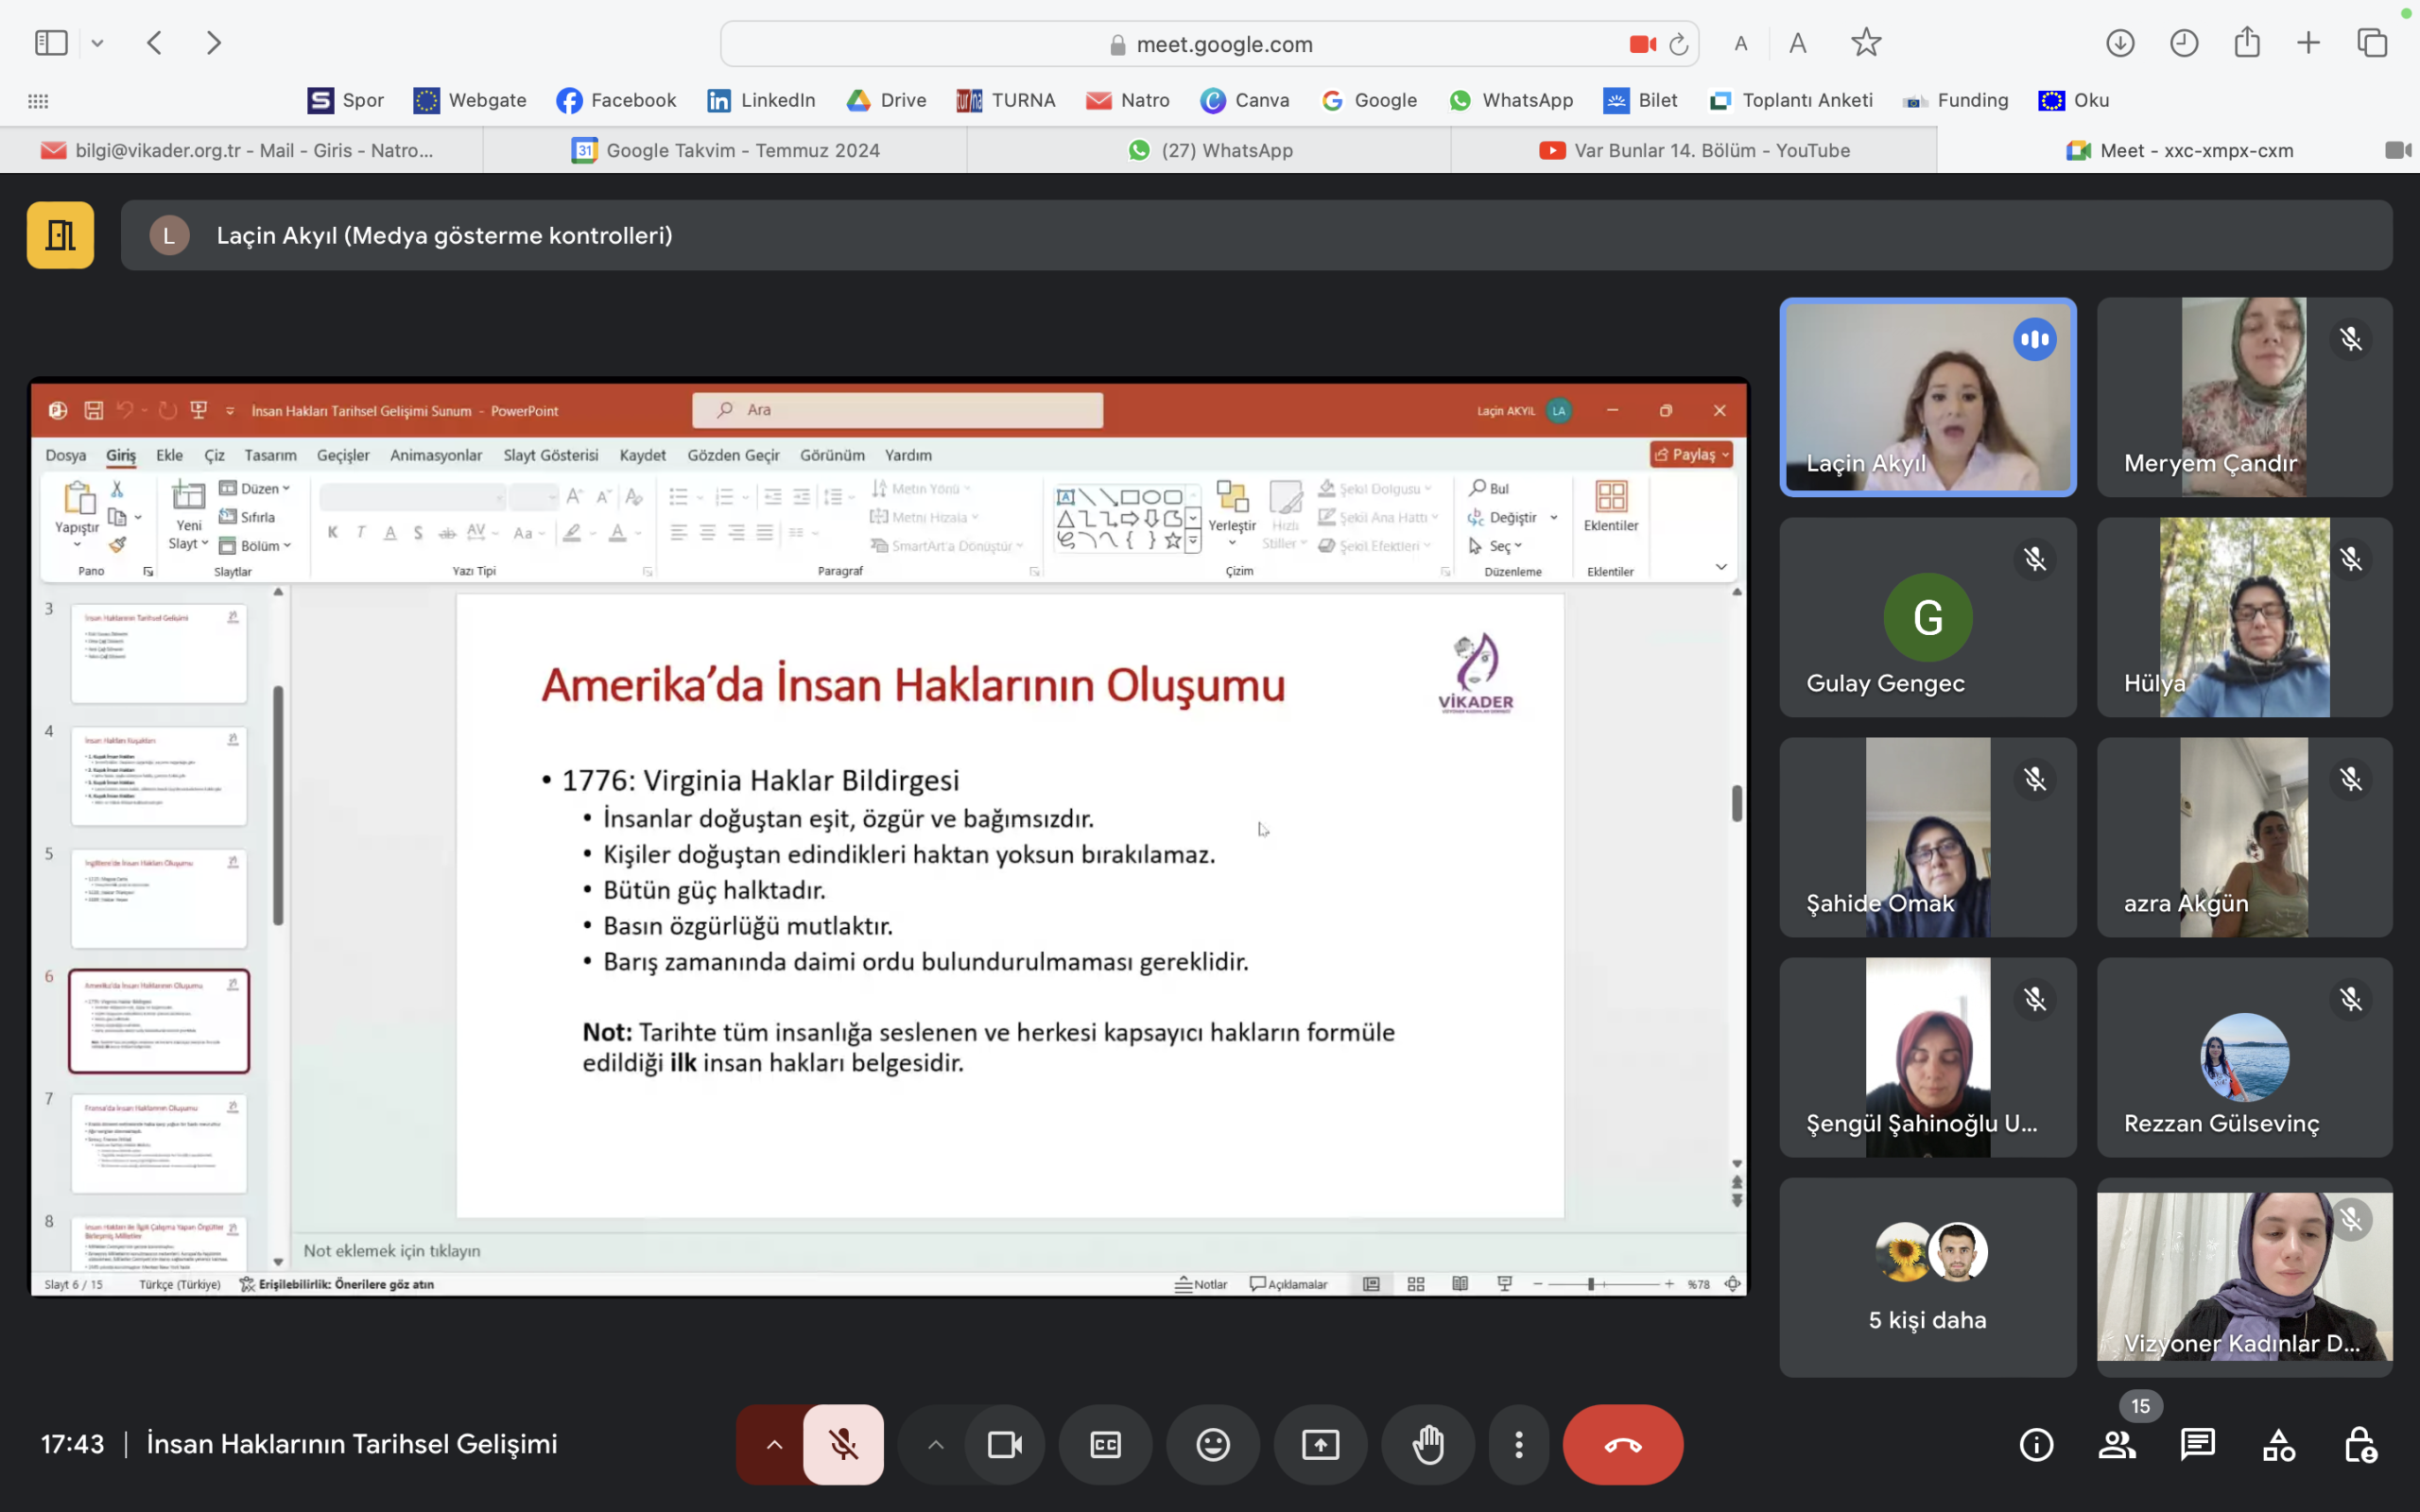Show the participants list icon

pyautogui.click(x=2117, y=1445)
